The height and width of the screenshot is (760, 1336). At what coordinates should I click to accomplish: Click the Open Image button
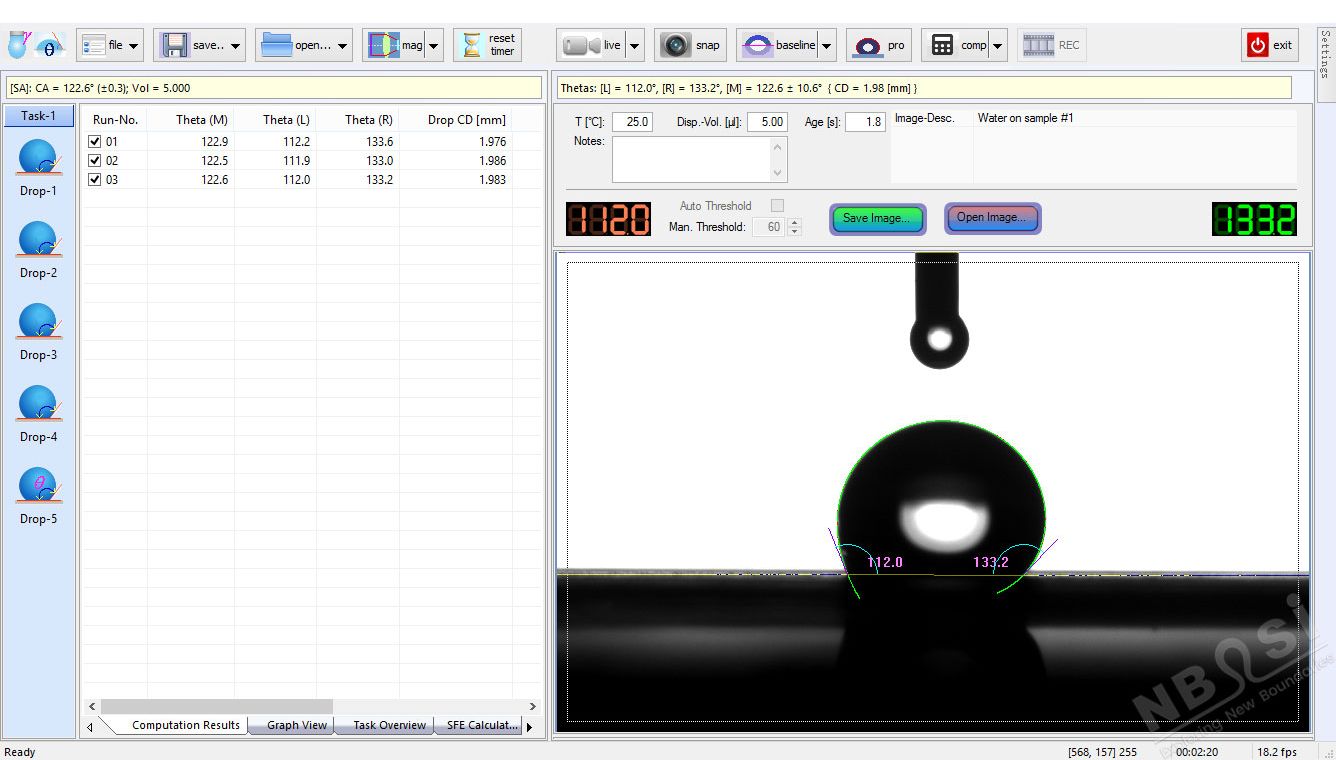(992, 218)
